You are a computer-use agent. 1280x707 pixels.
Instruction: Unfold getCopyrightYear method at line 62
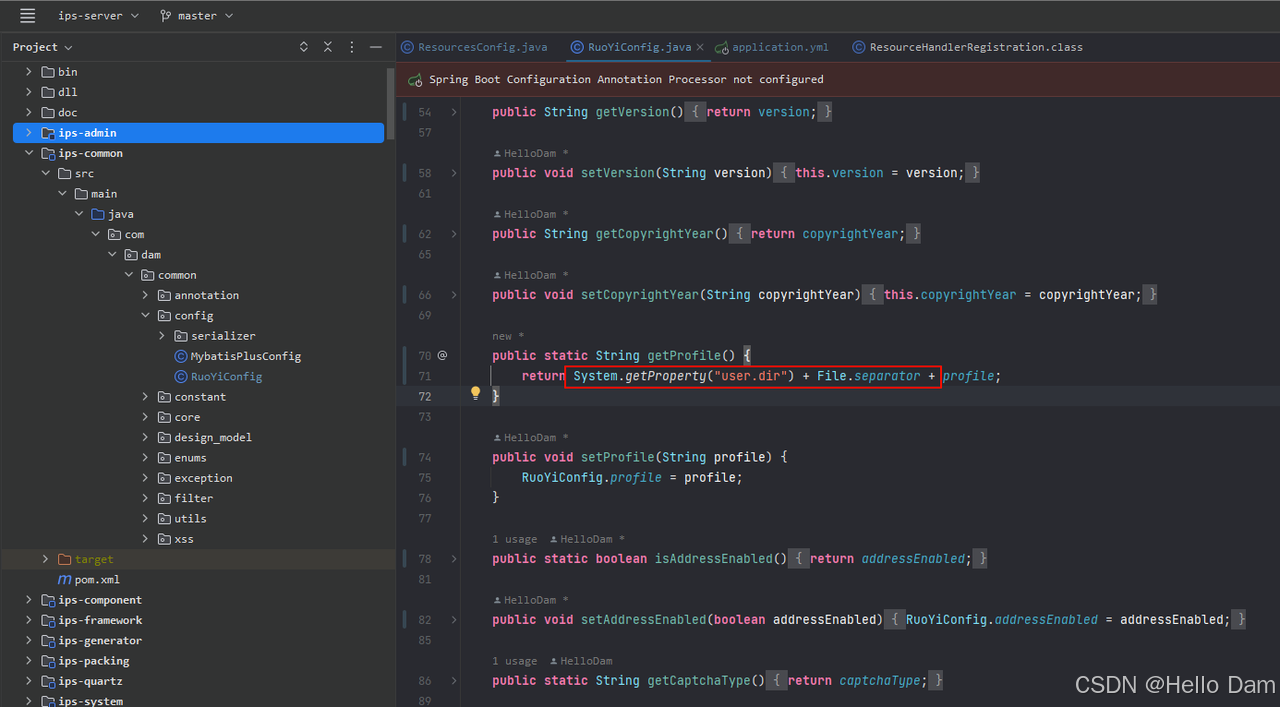pyautogui.click(x=454, y=234)
